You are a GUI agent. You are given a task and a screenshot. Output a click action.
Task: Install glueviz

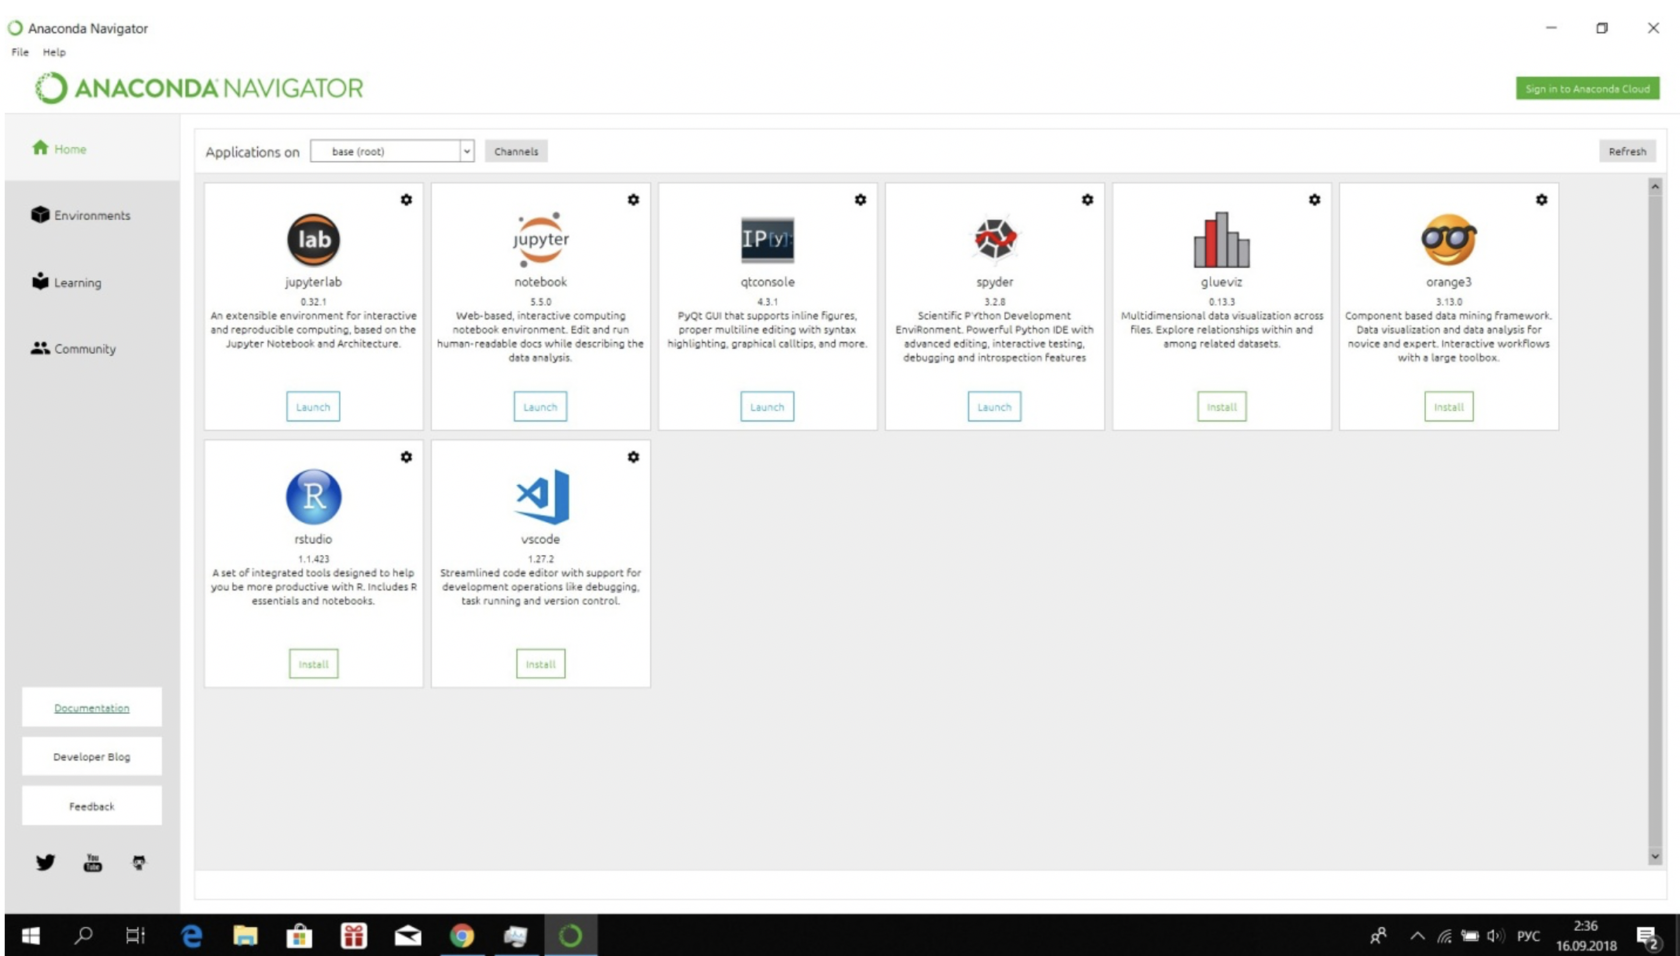[1221, 407]
